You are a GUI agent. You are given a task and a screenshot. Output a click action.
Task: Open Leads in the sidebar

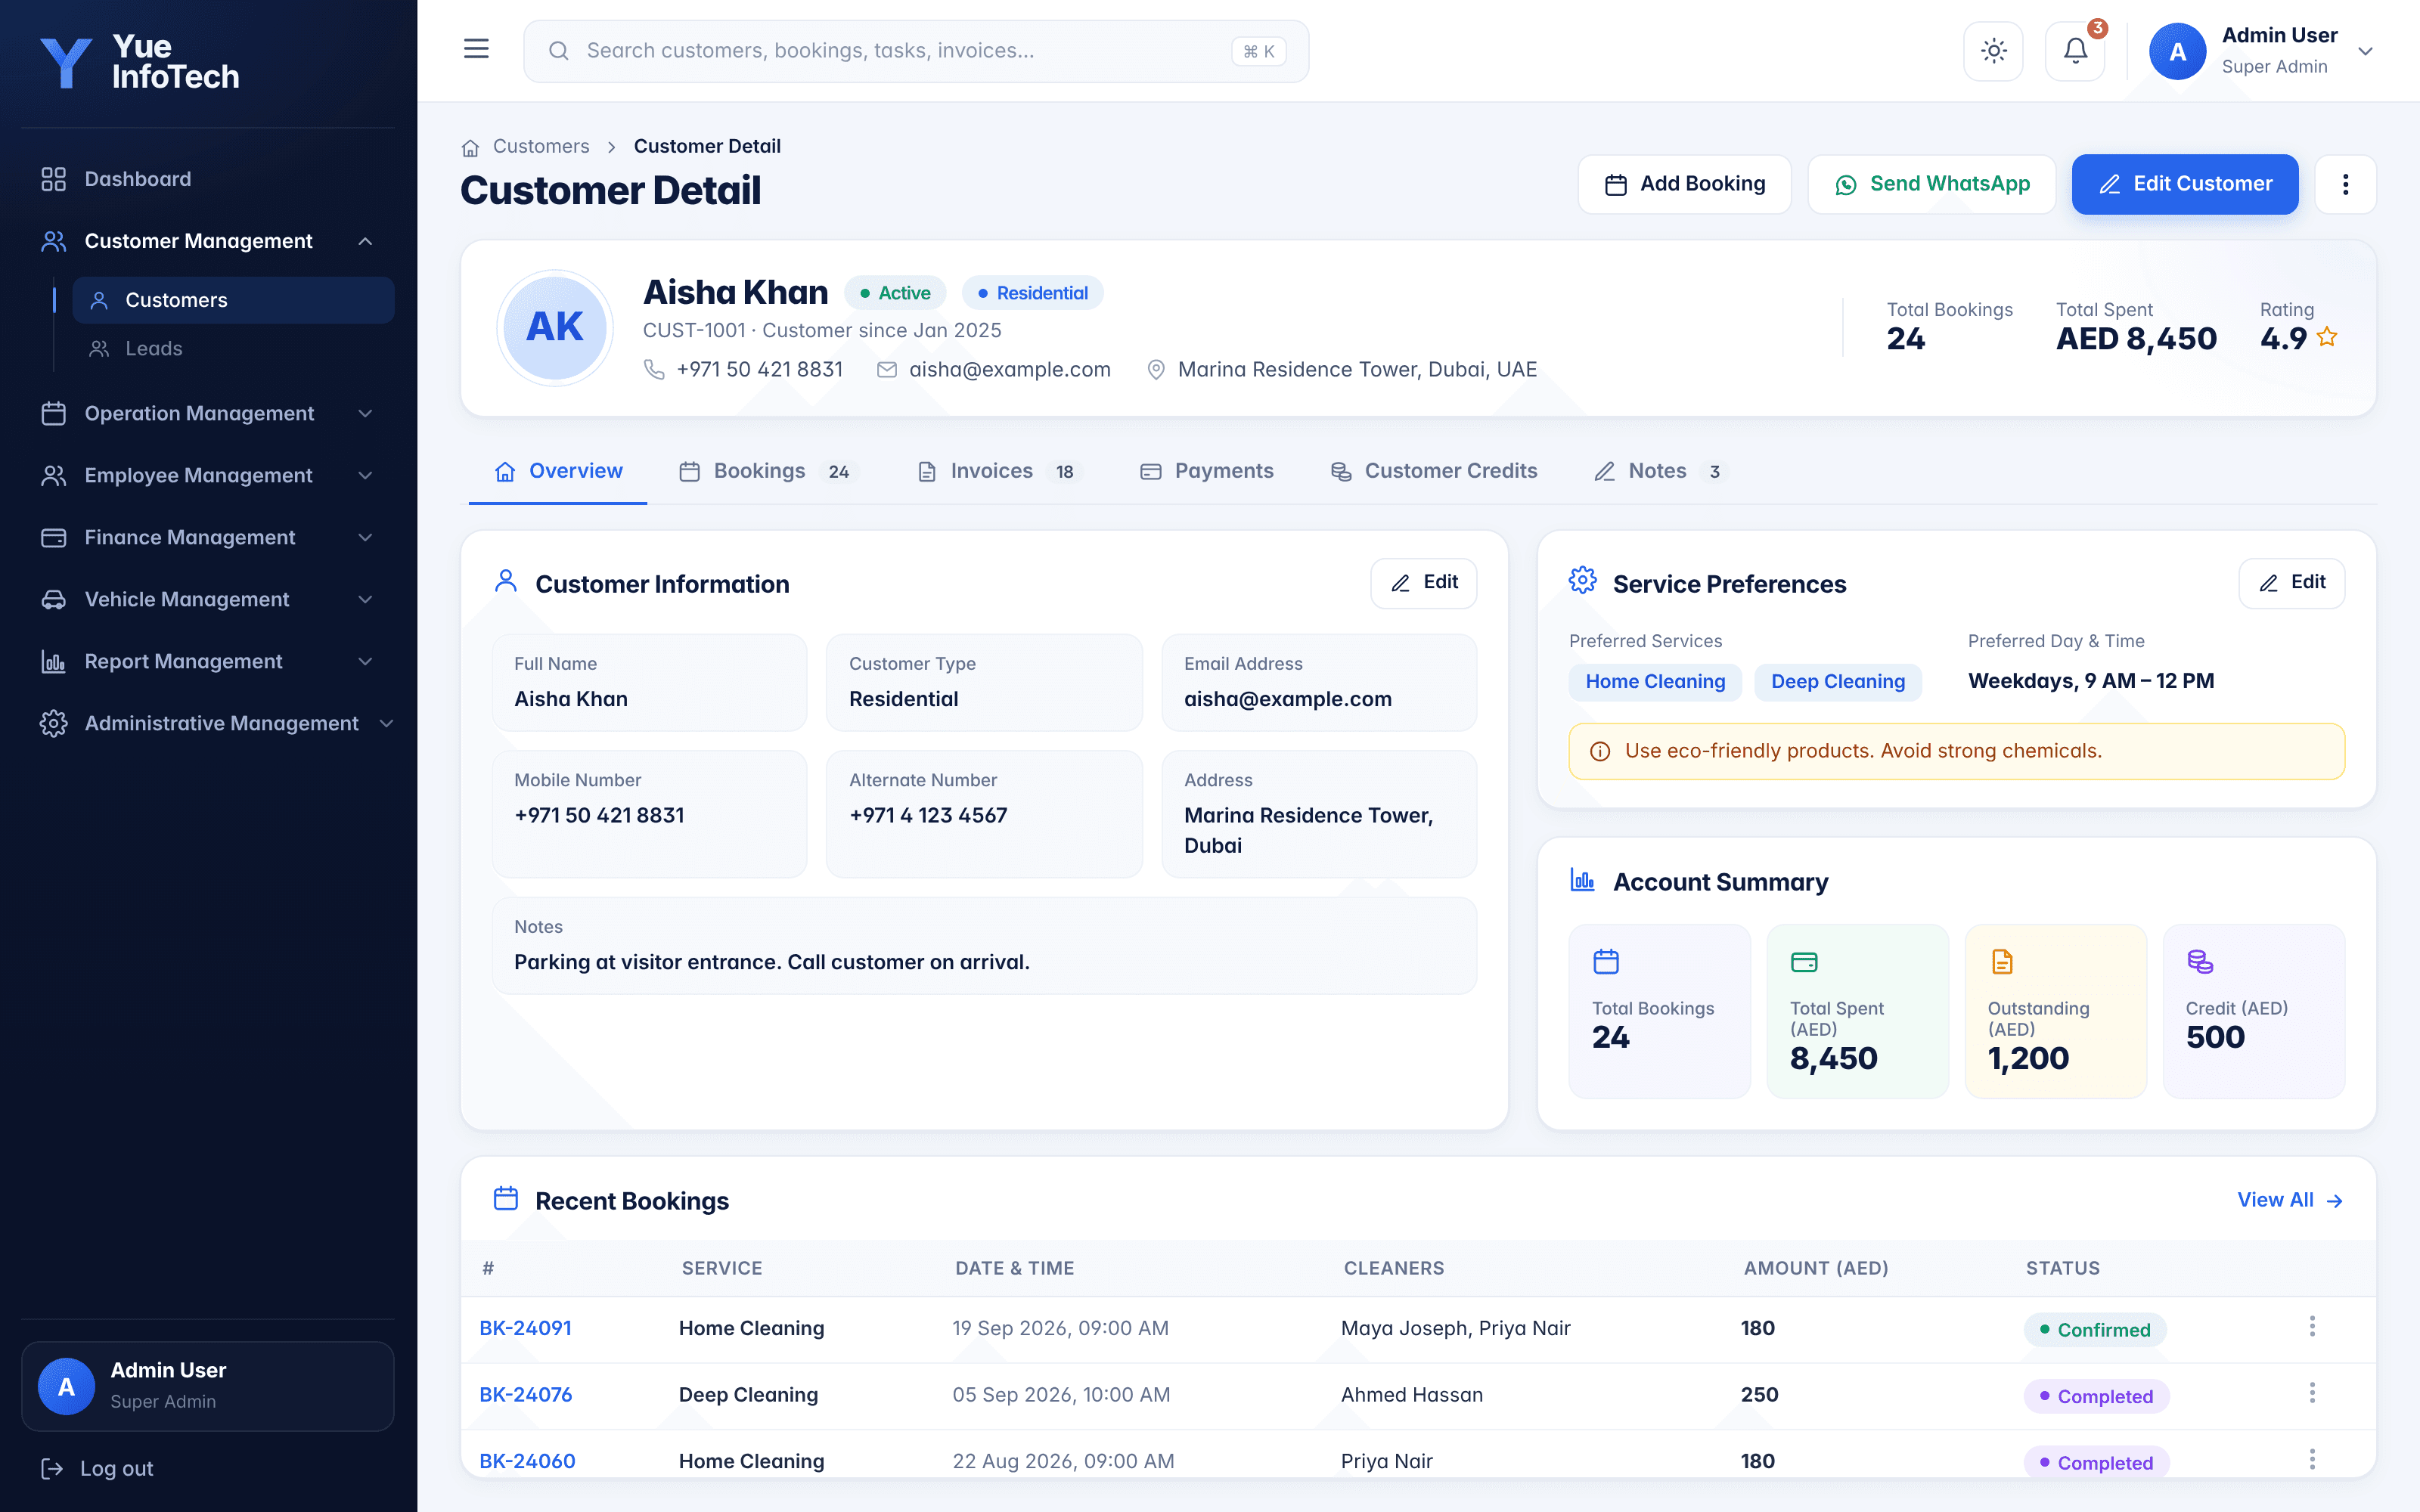(233, 349)
